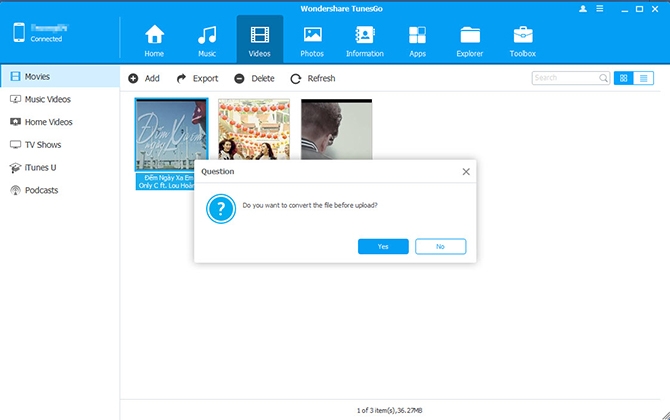This screenshot has height=420, width=670.
Task: Switch to grid view mode
Action: (x=624, y=78)
